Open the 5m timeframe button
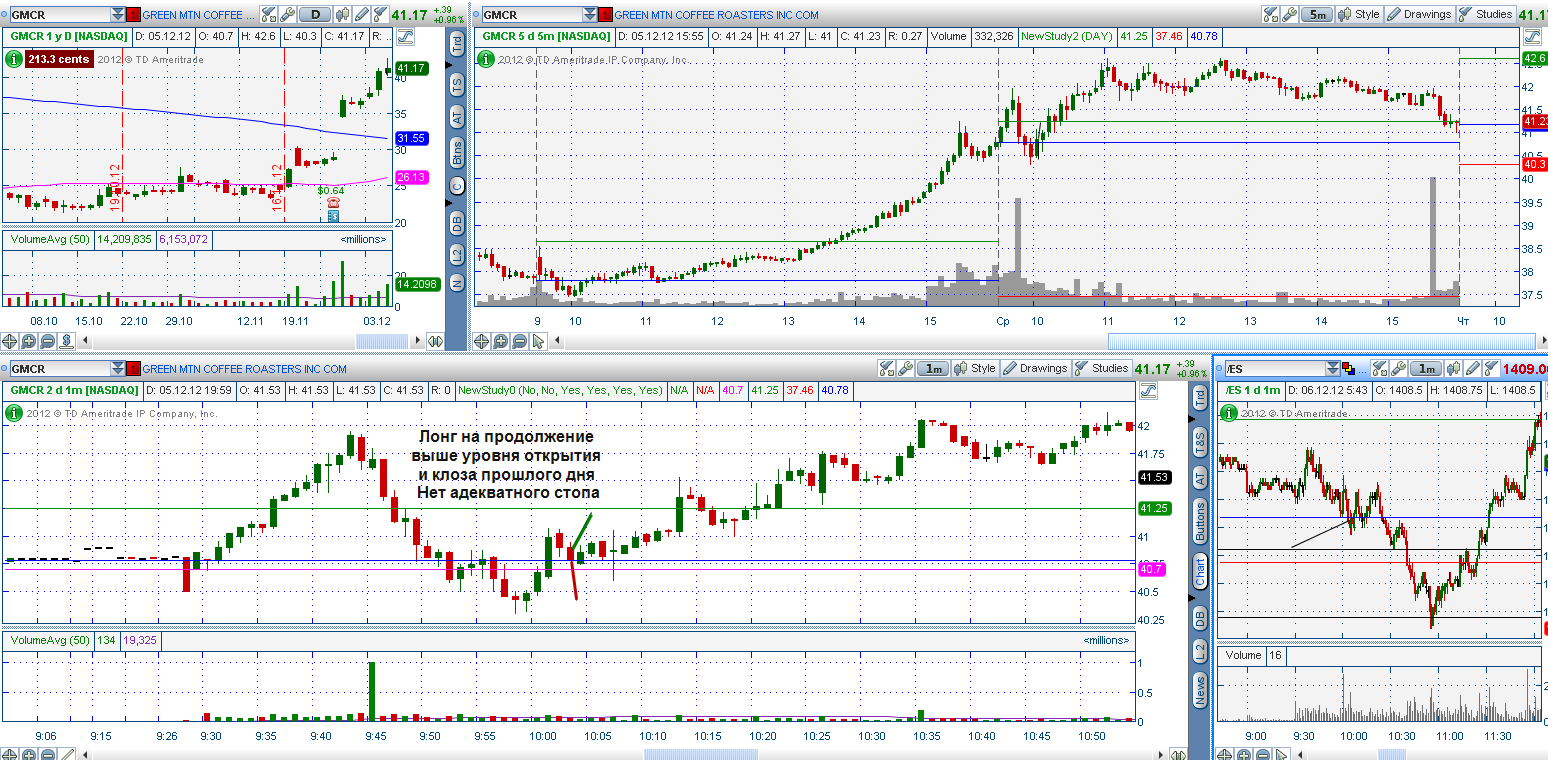Viewport: 1548px width, 760px height. click(x=1319, y=15)
